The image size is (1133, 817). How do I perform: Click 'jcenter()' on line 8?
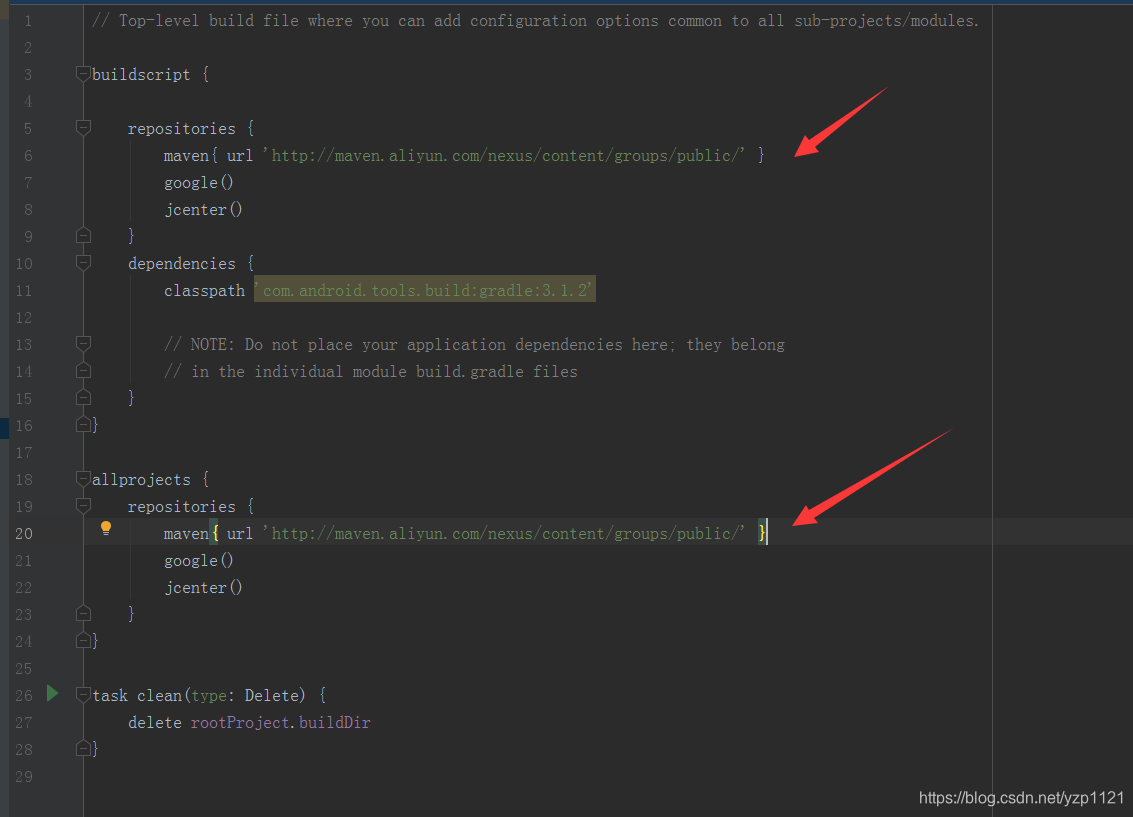[x=203, y=209]
